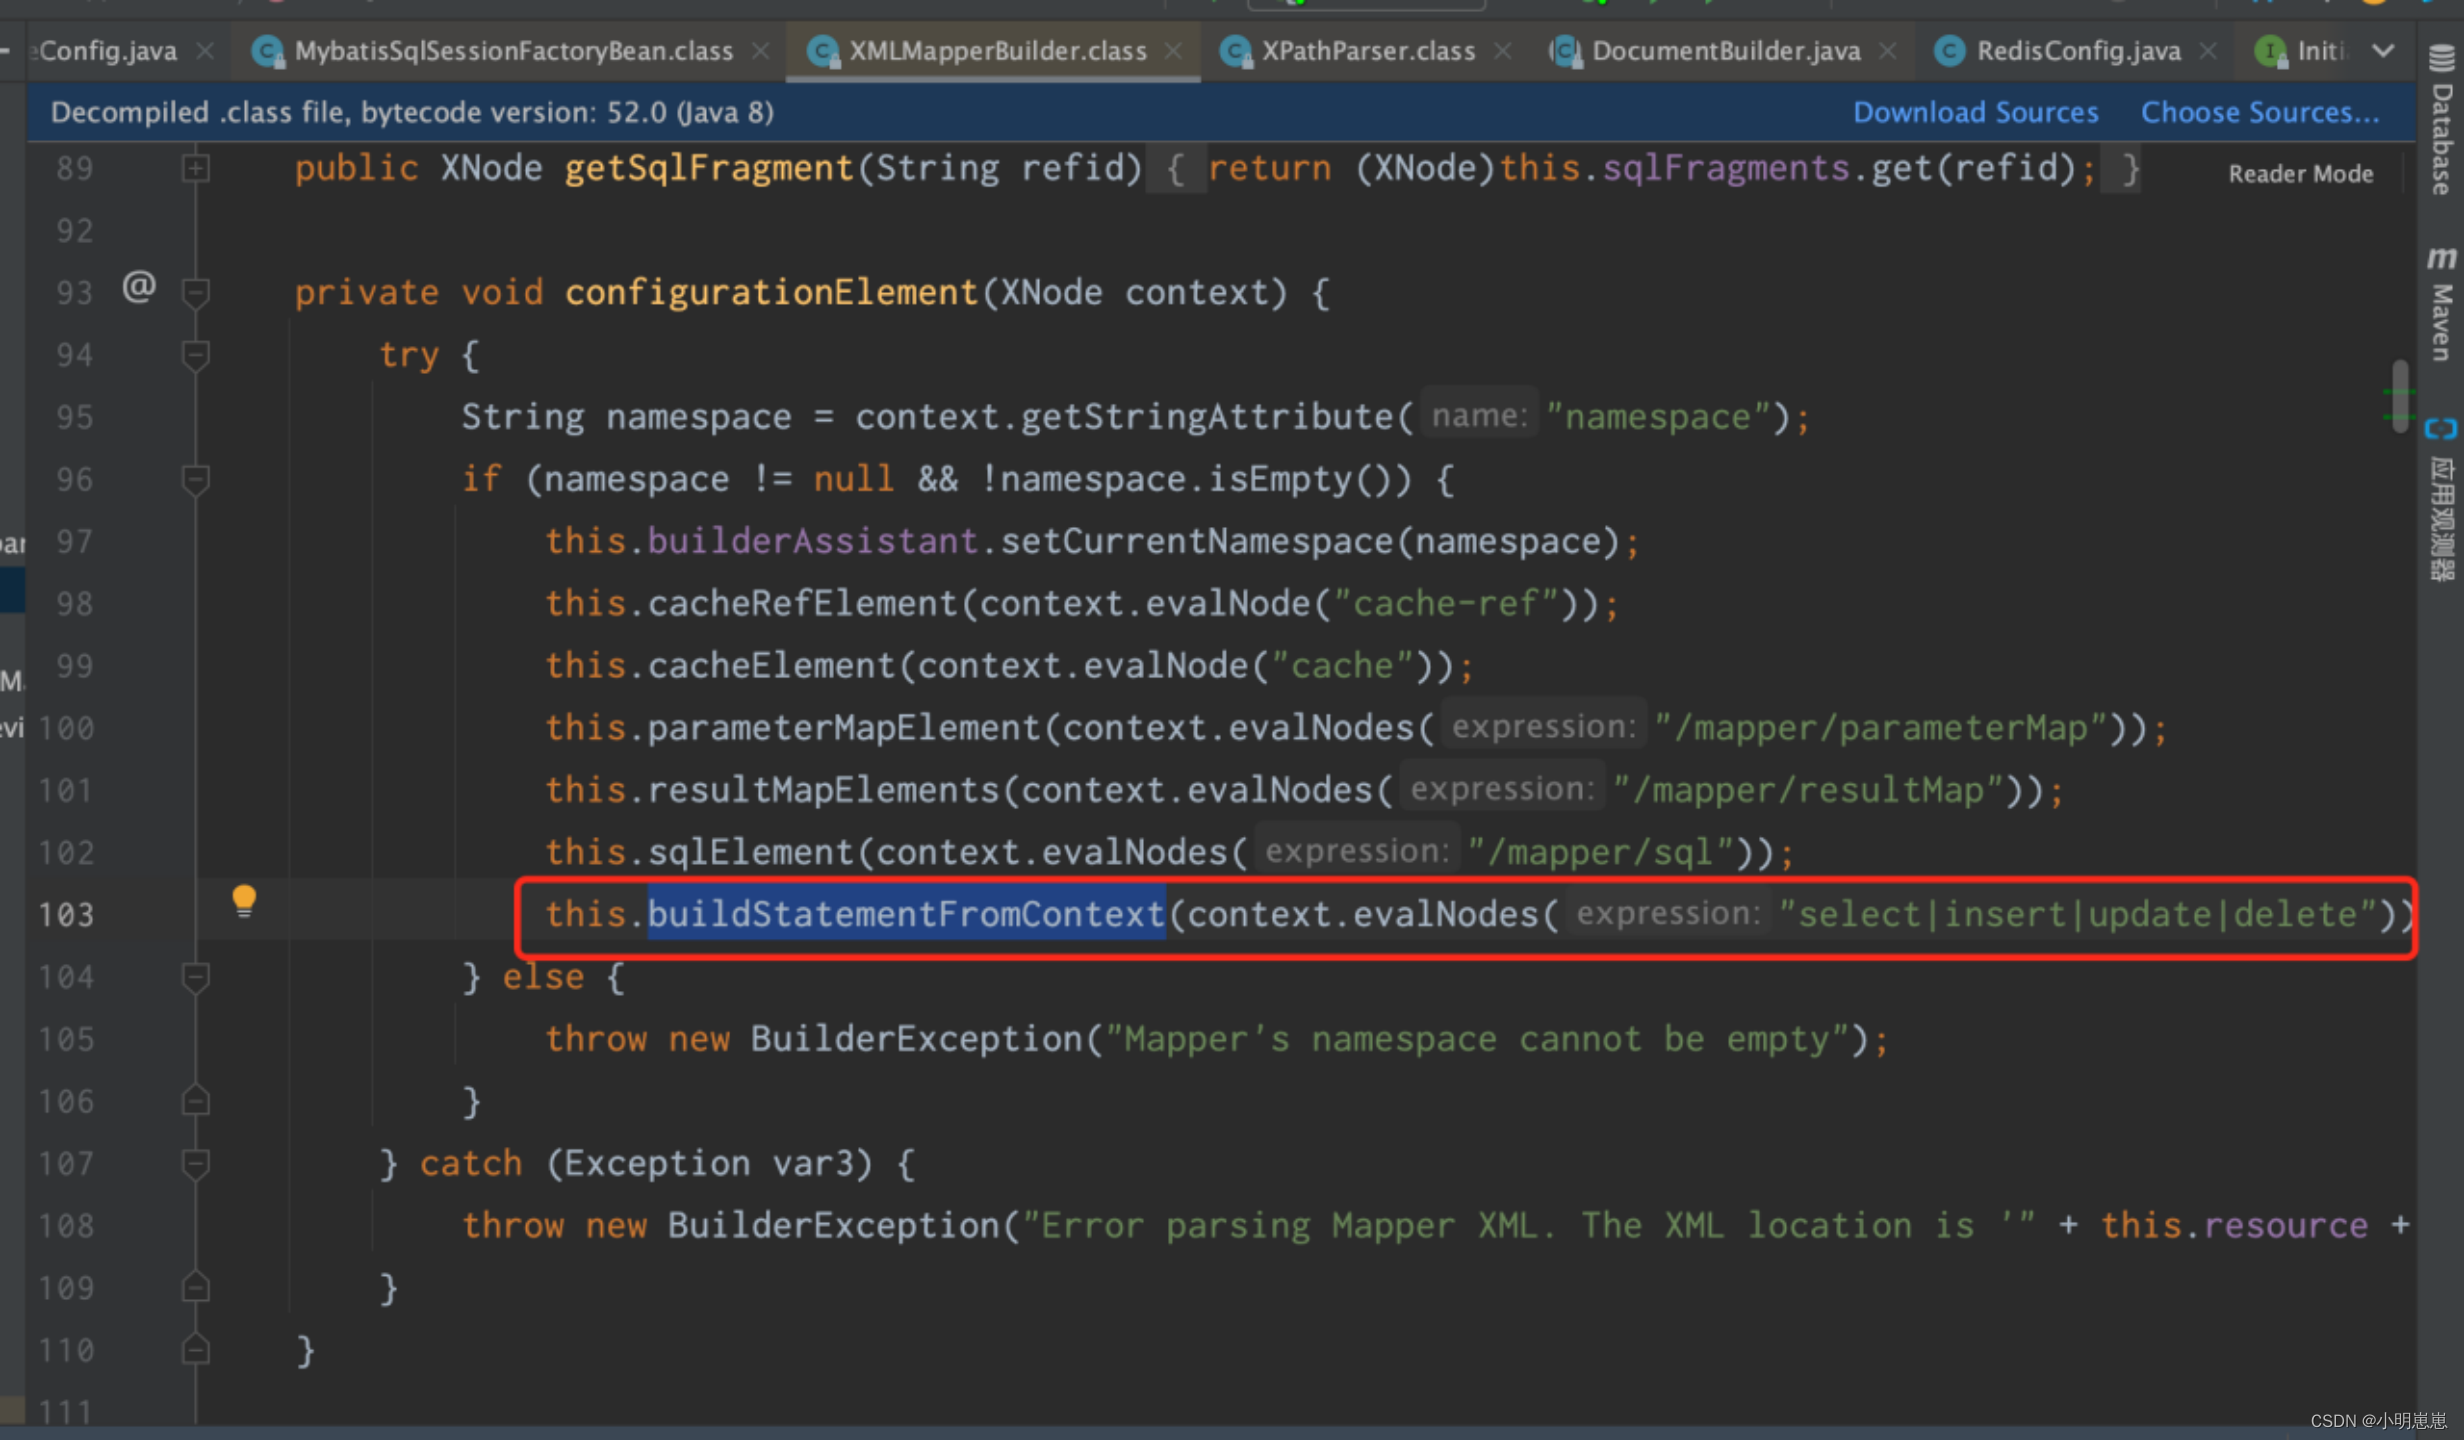Open the XPathParser.class tab
The image size is (2464, 1440).
[x=1367, y=50]
